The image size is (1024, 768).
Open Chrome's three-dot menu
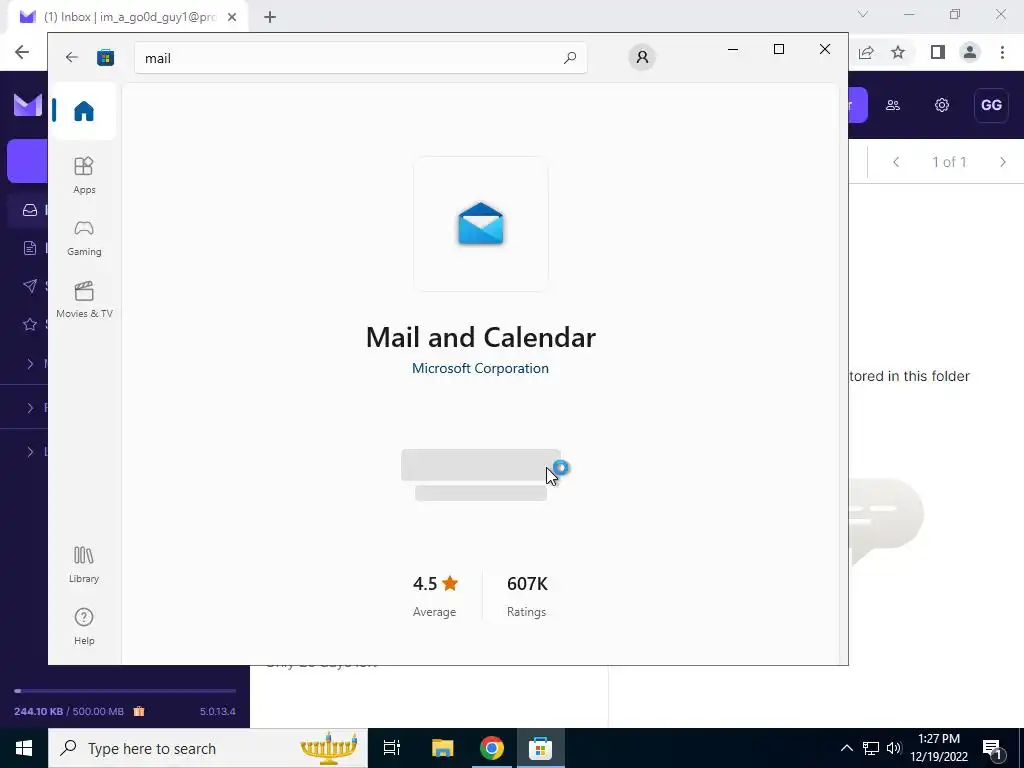pos(1002,52)
